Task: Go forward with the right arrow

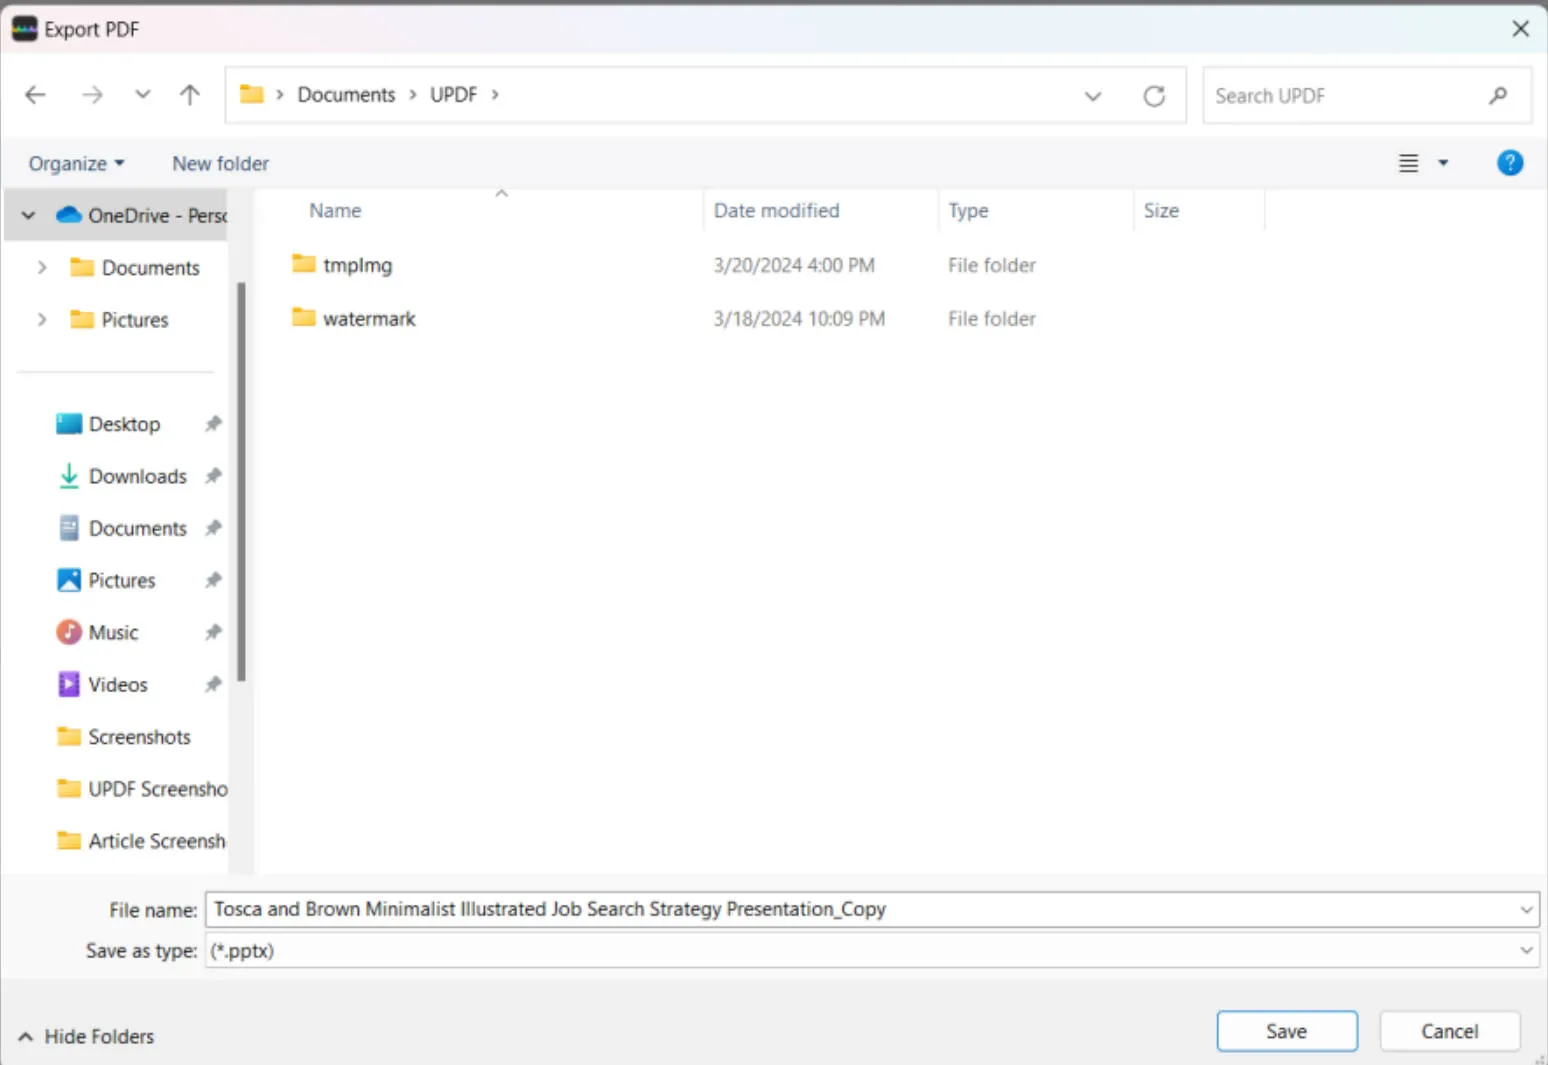Action: point(92,95)
